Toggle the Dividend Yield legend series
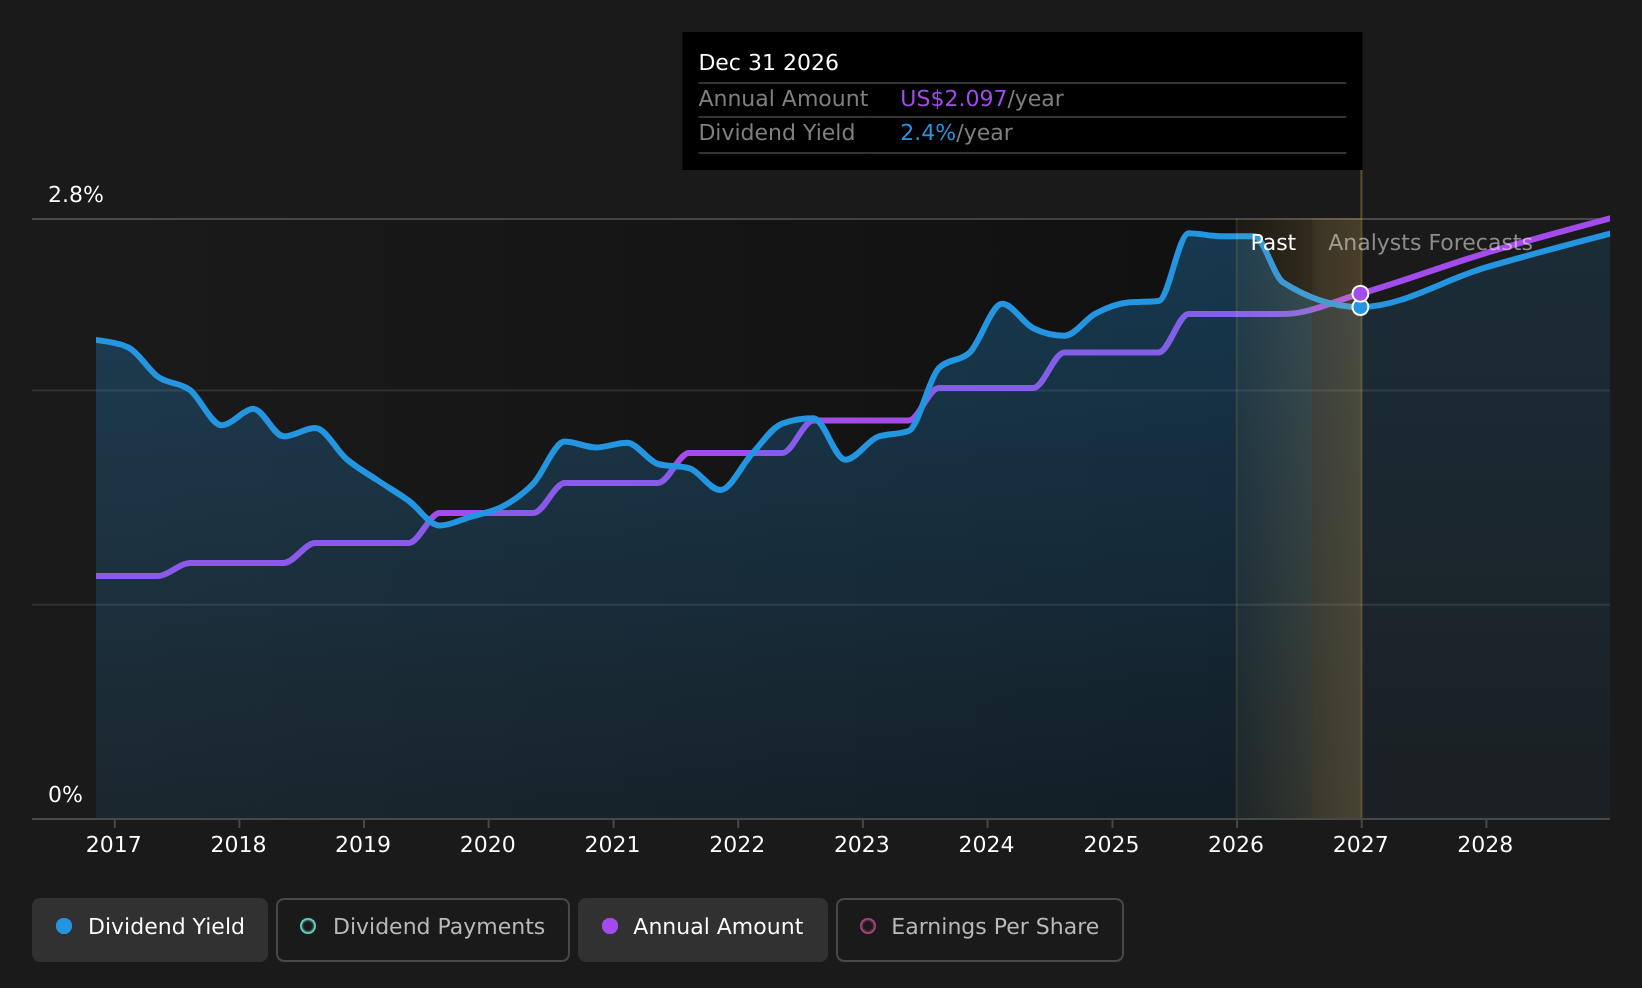The image size is (1642, 988). click(150, 929)
